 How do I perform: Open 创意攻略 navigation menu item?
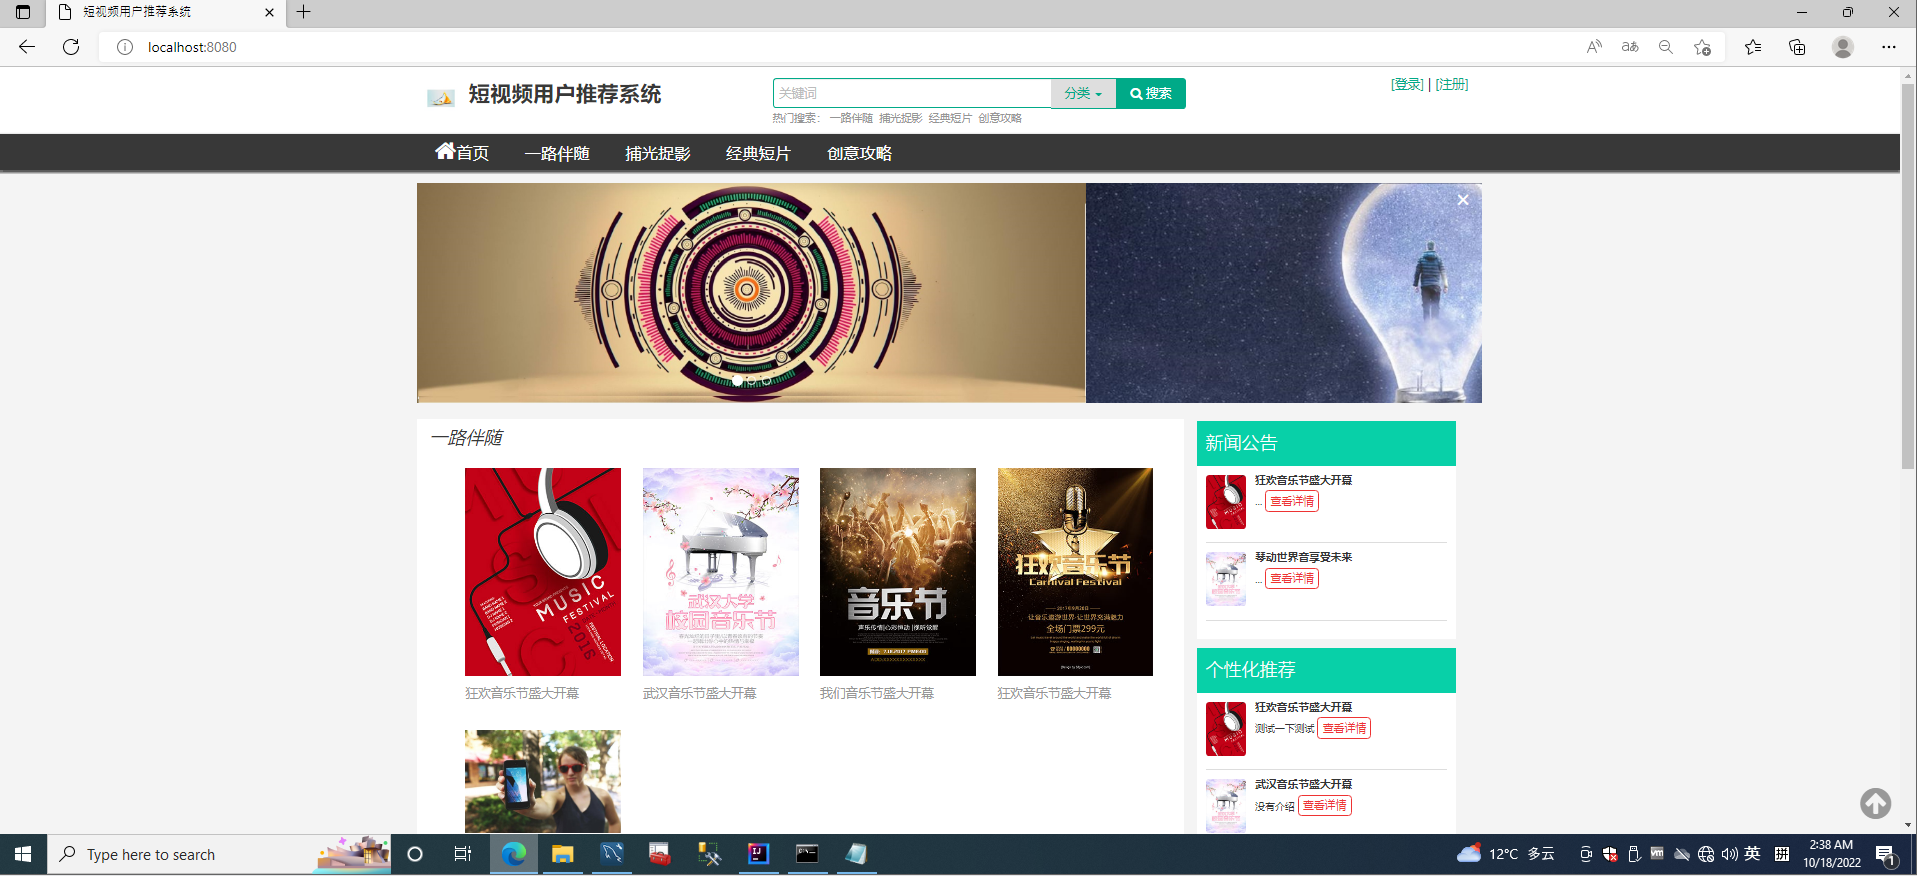pyautogui.click(x=859, y=153)
